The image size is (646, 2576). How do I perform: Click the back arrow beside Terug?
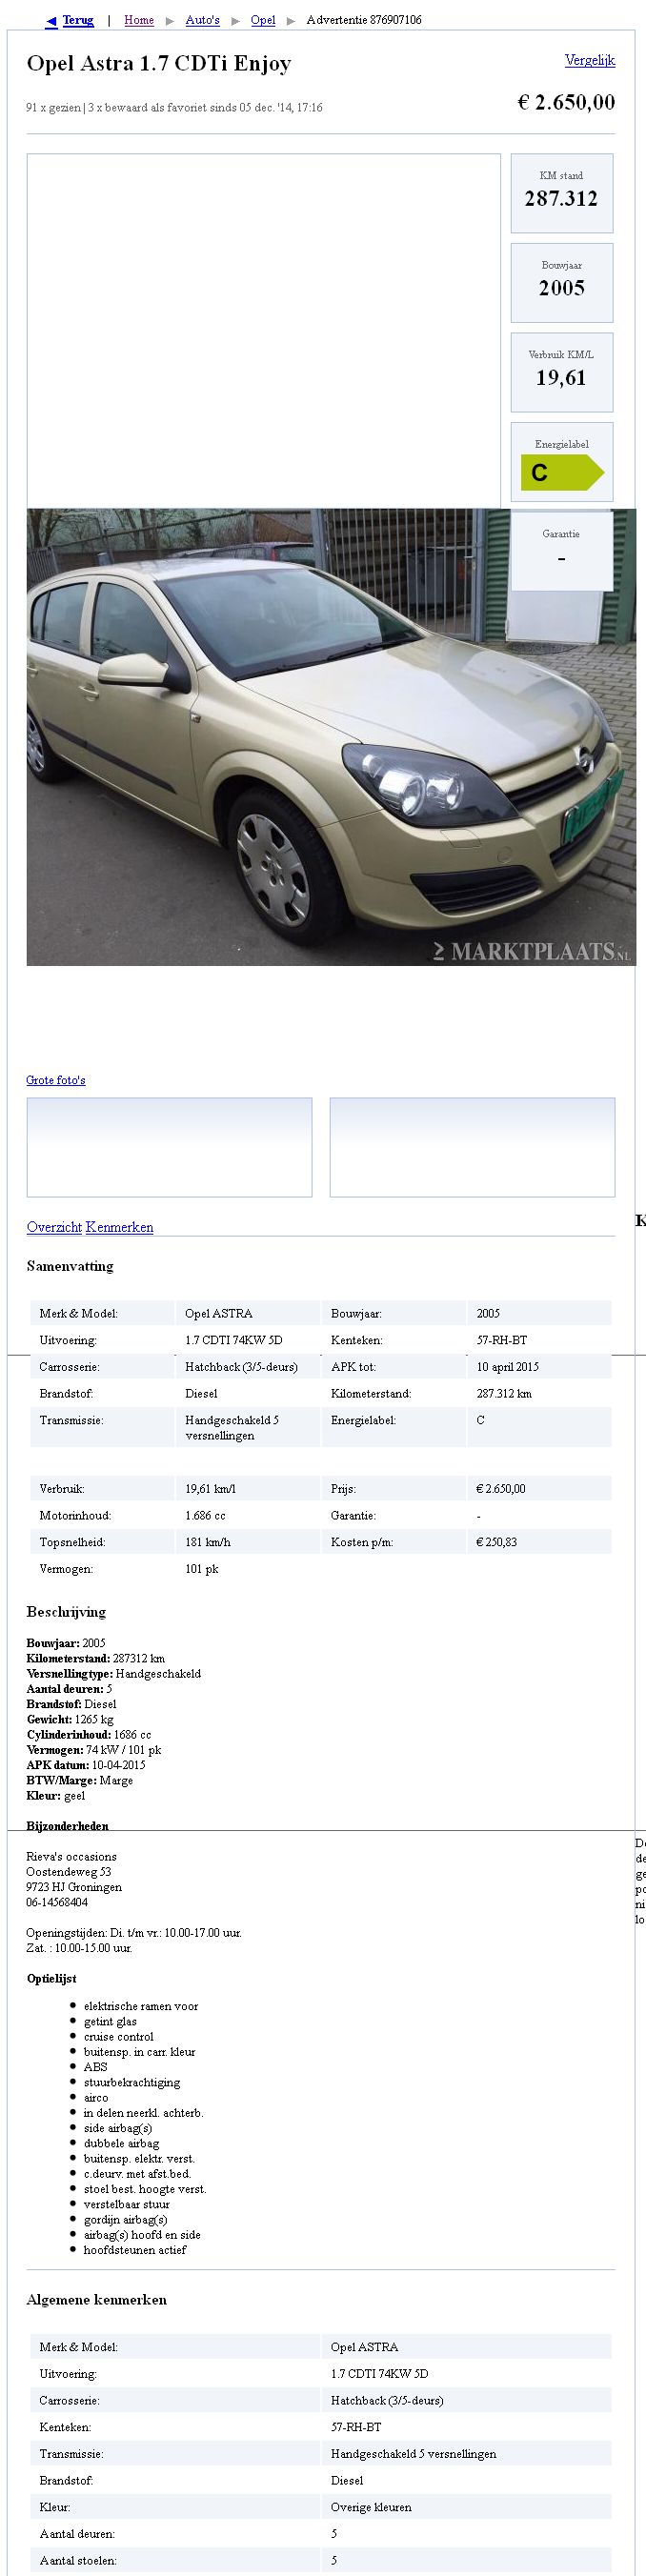click(51, 21)
